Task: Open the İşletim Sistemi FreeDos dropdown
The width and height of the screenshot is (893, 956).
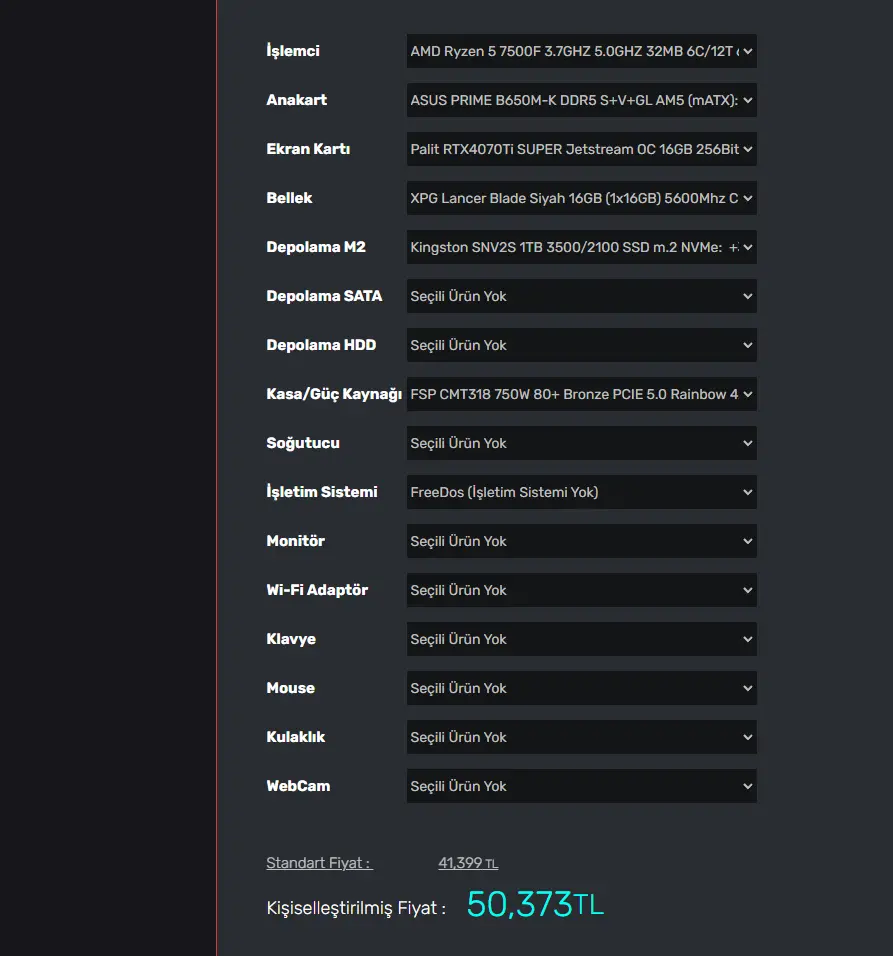Action: pos(582,492)
